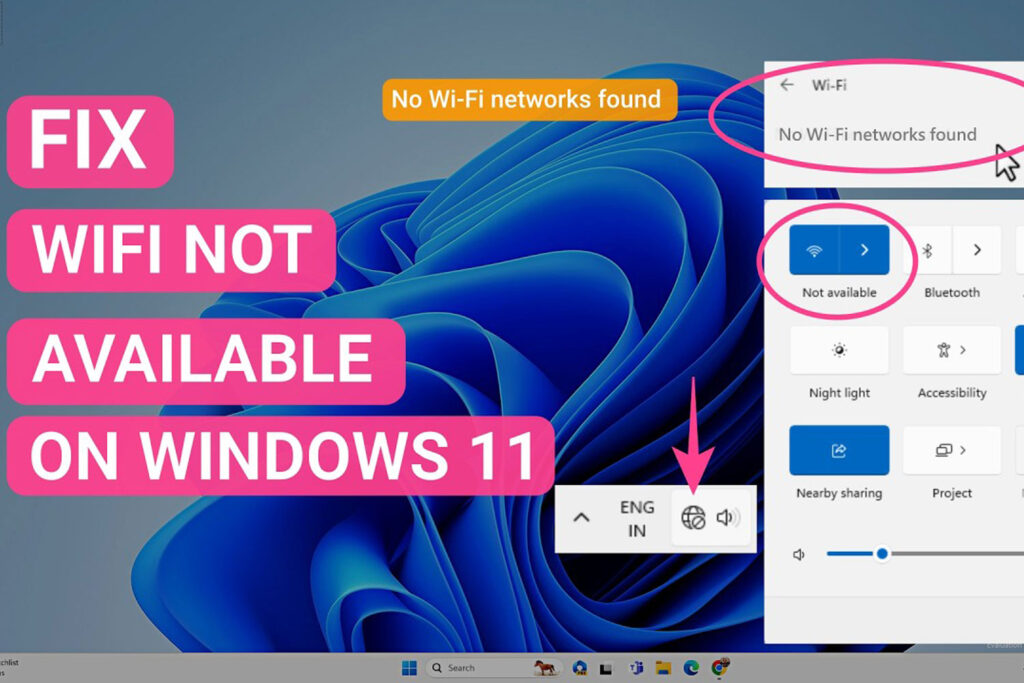
Task: Click the volume slider track
Action: pos(950,554)
